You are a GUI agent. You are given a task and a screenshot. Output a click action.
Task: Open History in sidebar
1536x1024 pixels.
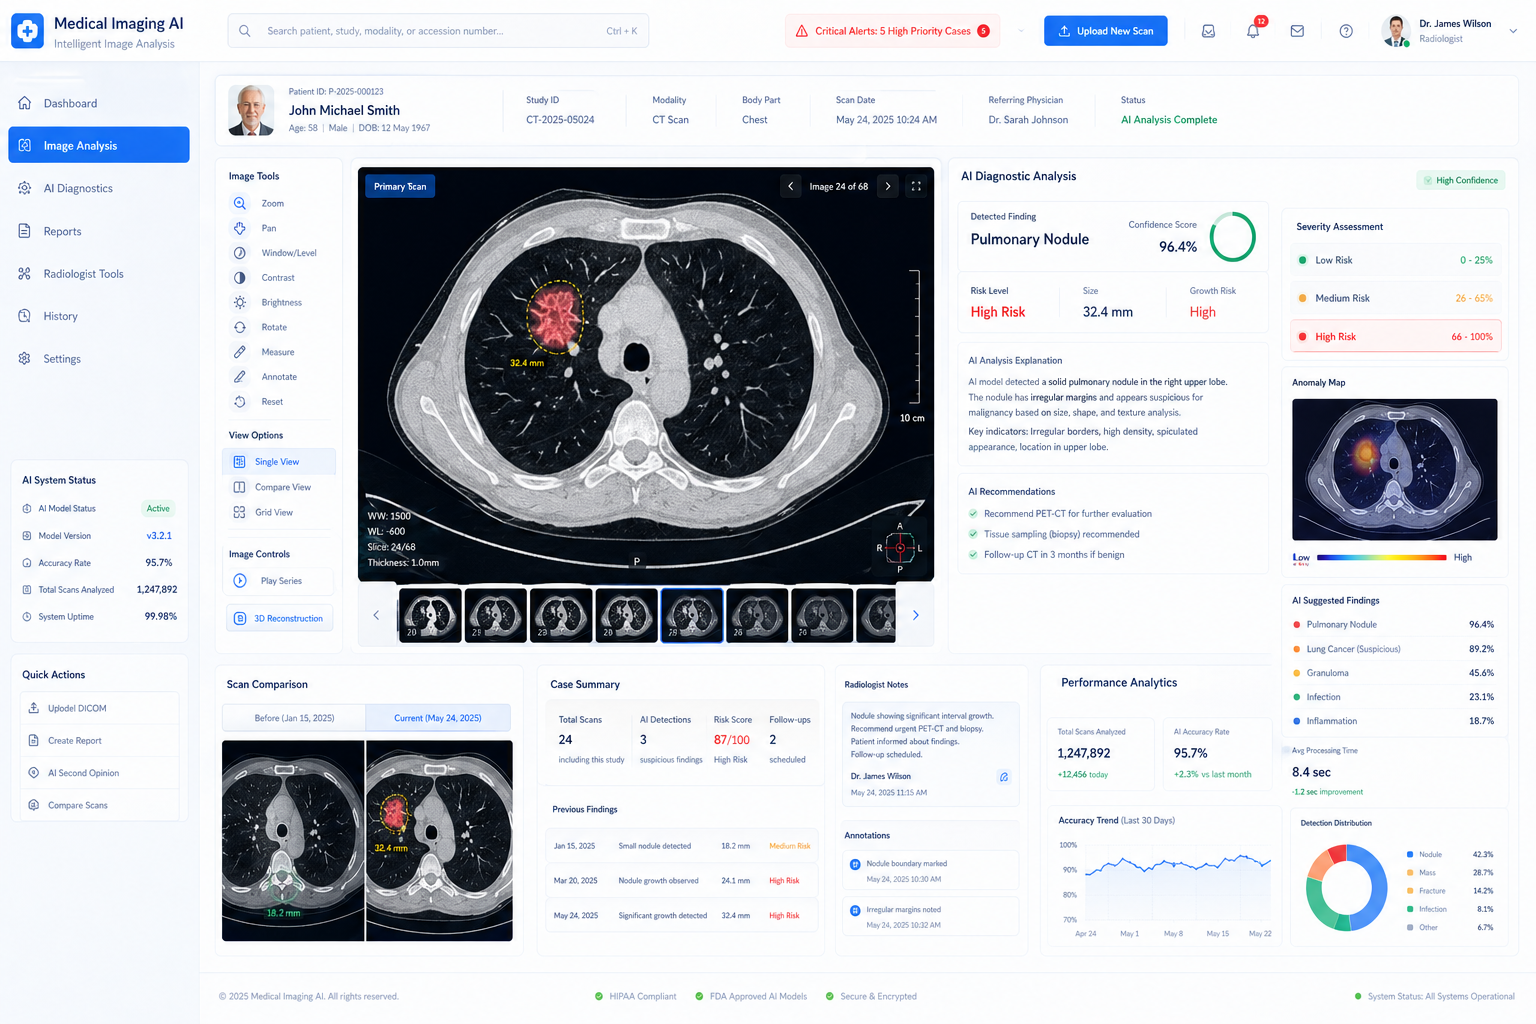pos(99,316)
